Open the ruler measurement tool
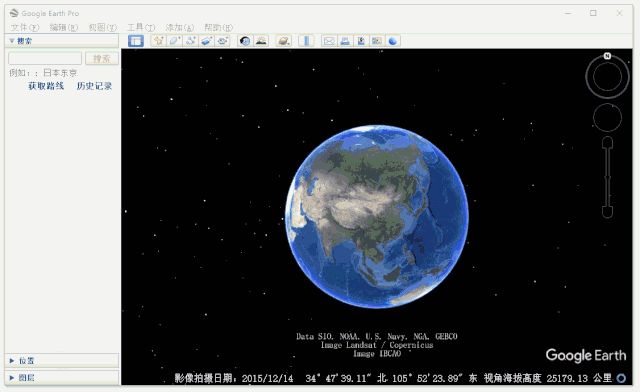The height and width of the screenshot is (392, 640). pos(306,41)
